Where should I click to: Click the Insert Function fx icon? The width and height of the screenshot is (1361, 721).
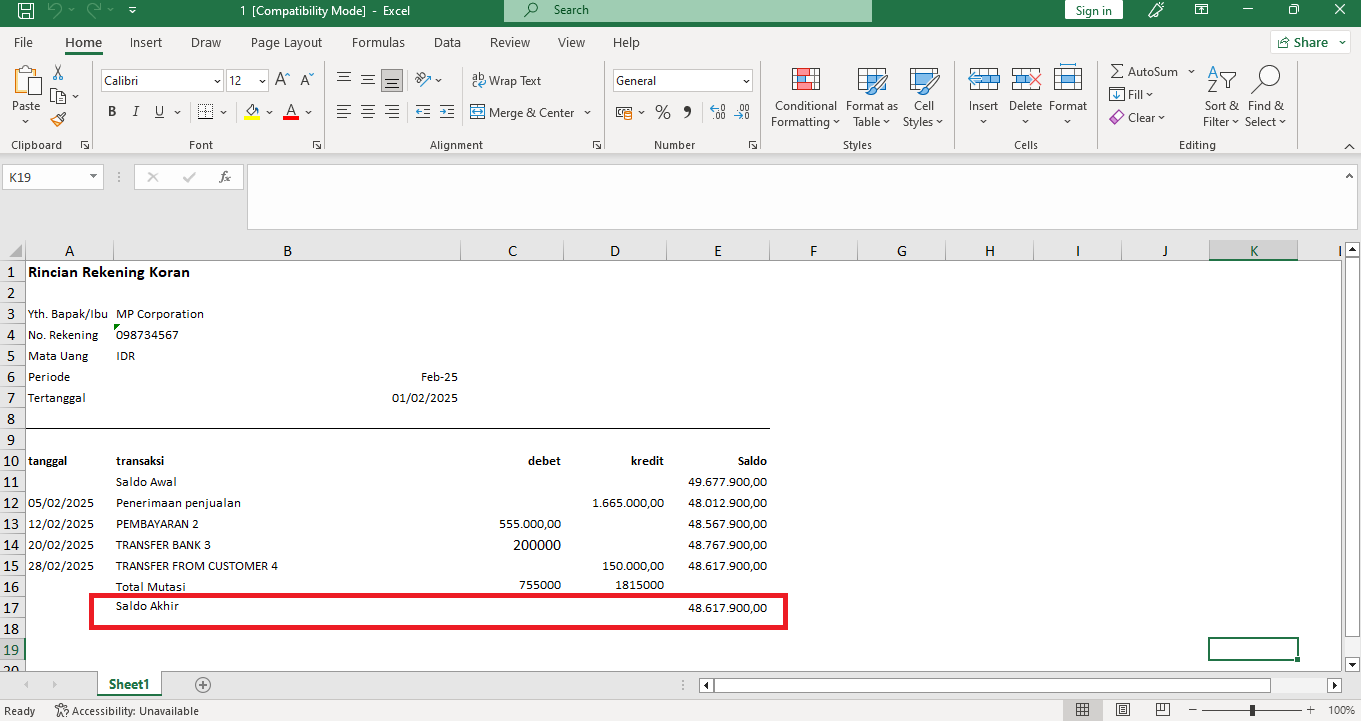point(225,177)
